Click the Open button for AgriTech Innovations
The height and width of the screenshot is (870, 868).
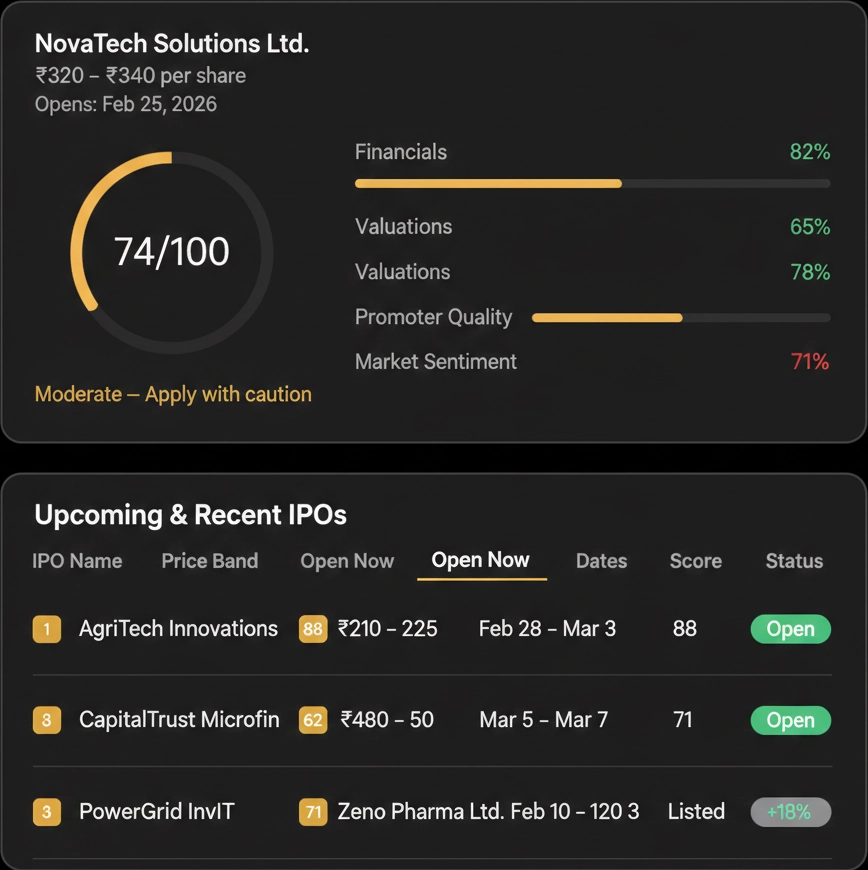tap(790, 629)
